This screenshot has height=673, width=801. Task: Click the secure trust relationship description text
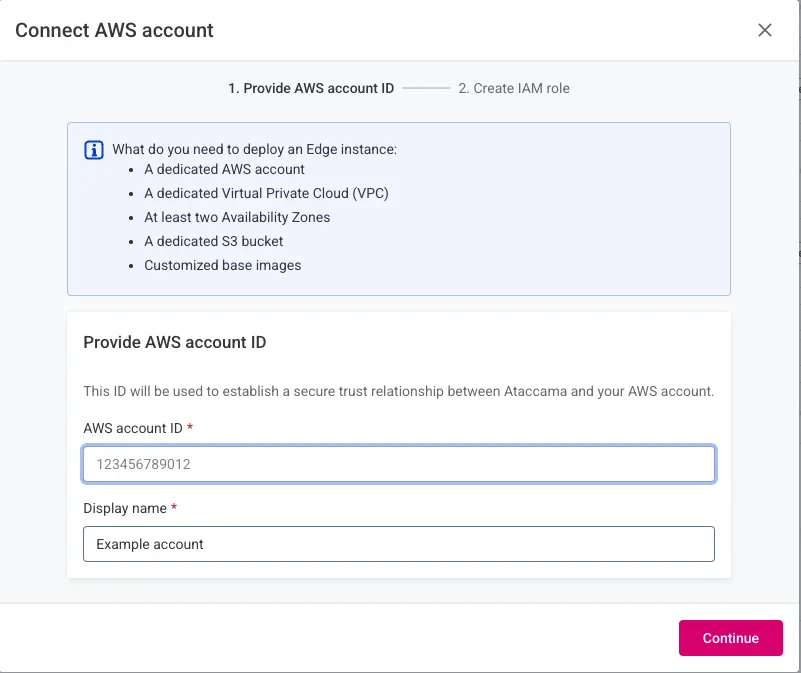coord(398,391)
